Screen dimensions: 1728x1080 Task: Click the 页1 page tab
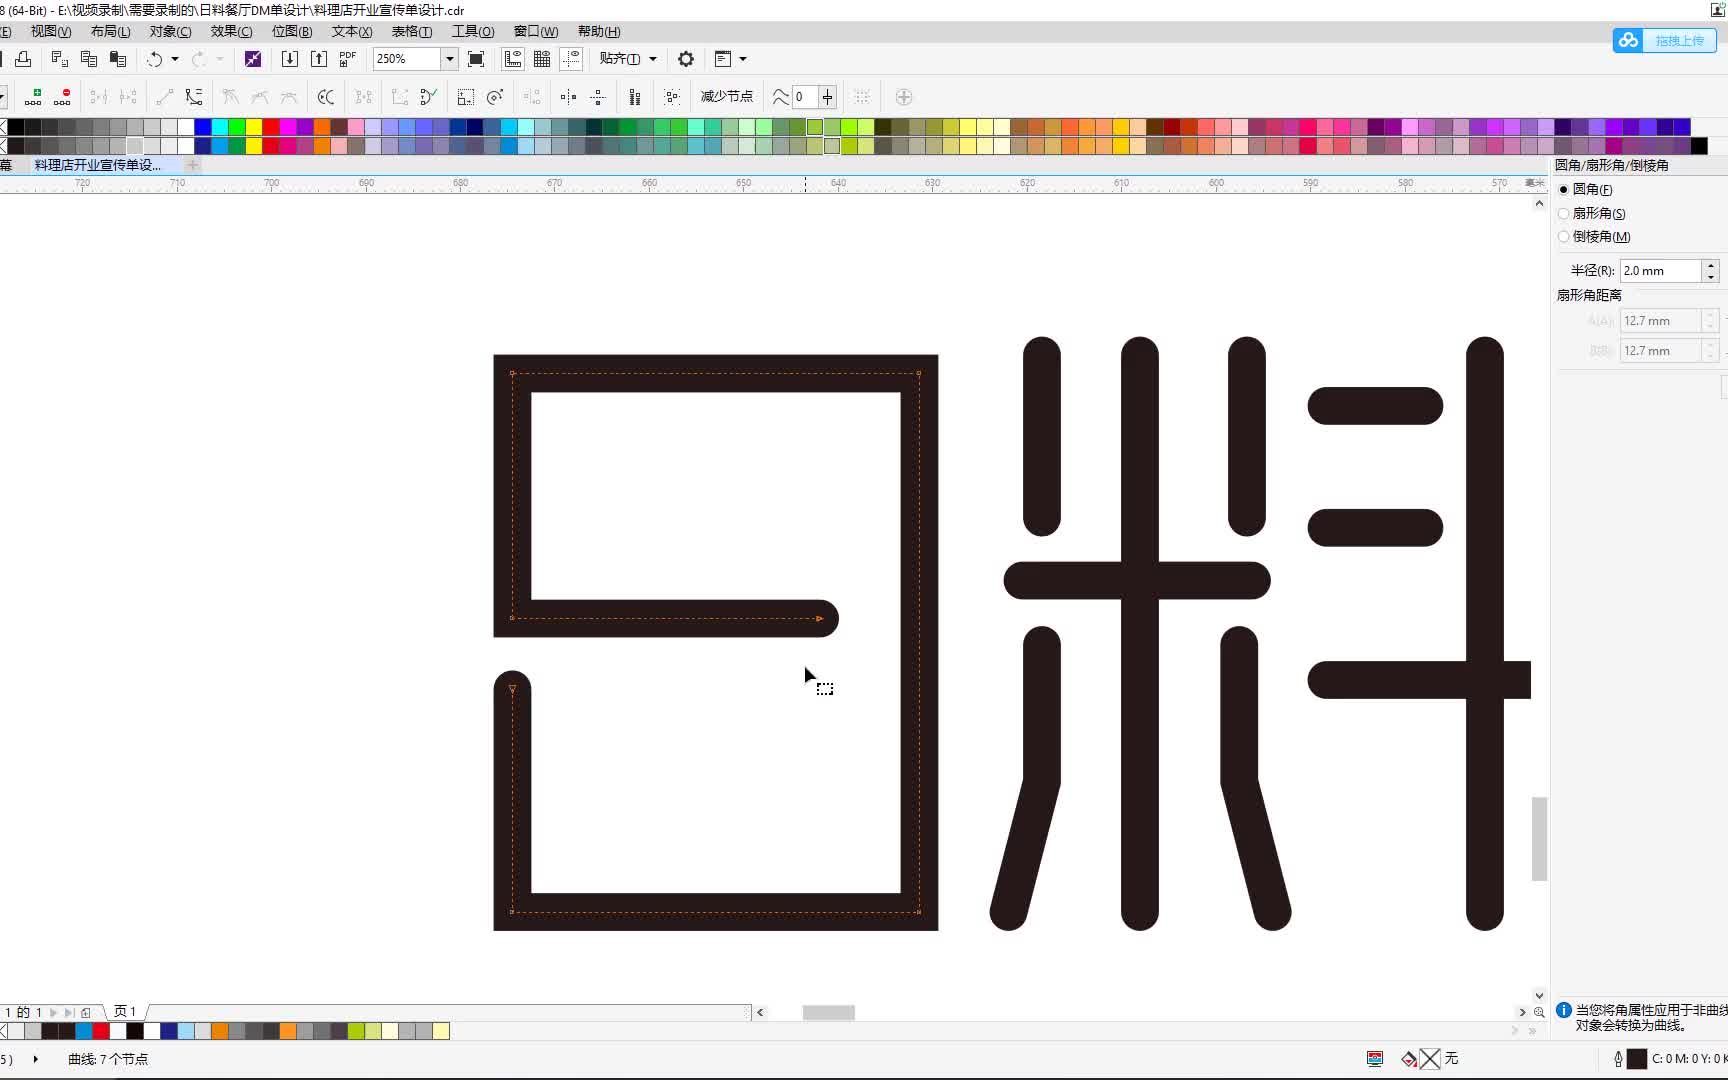[125, 1012]
